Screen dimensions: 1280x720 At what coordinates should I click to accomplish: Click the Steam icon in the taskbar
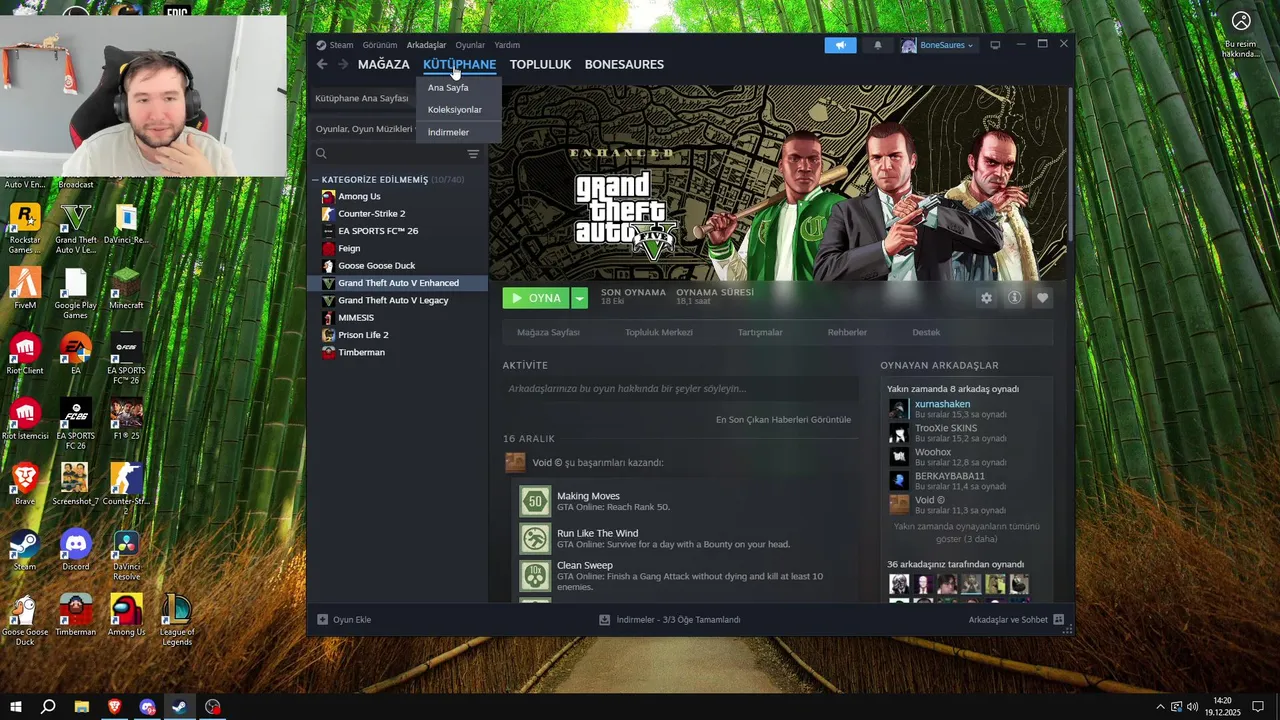(x=180, y=707)
